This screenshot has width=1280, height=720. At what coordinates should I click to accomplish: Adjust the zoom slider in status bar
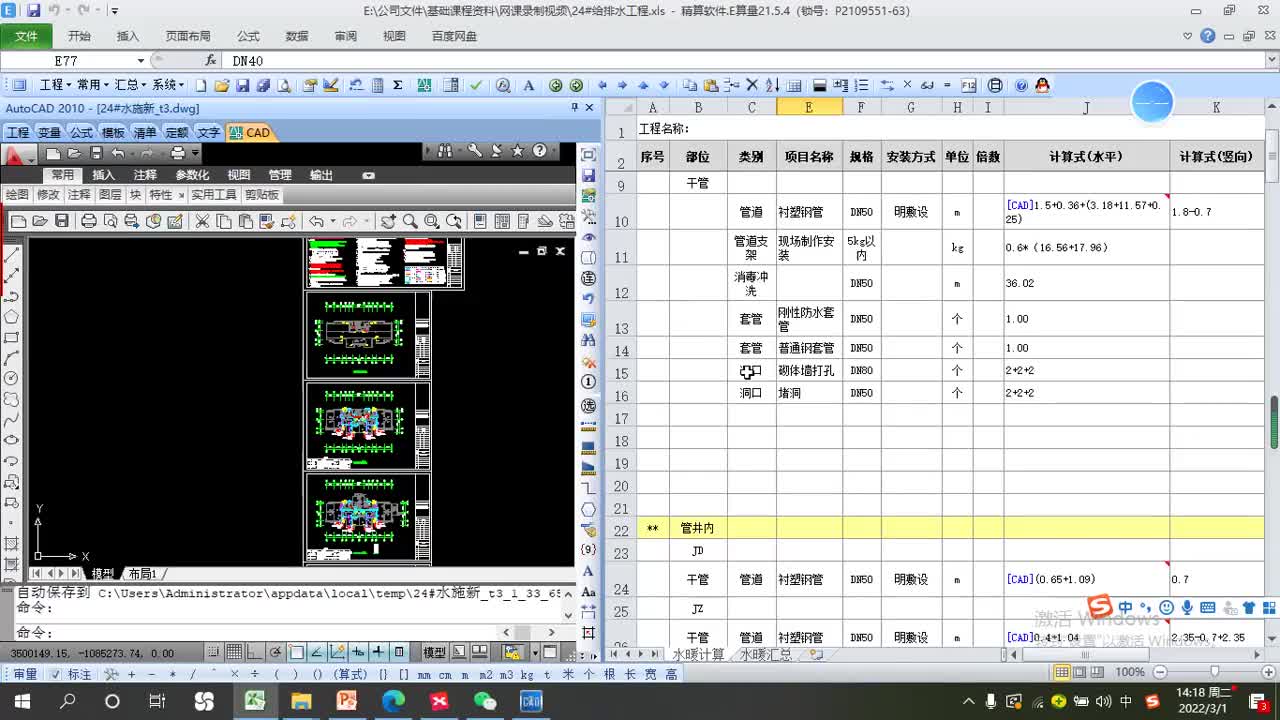point(1214,672)
